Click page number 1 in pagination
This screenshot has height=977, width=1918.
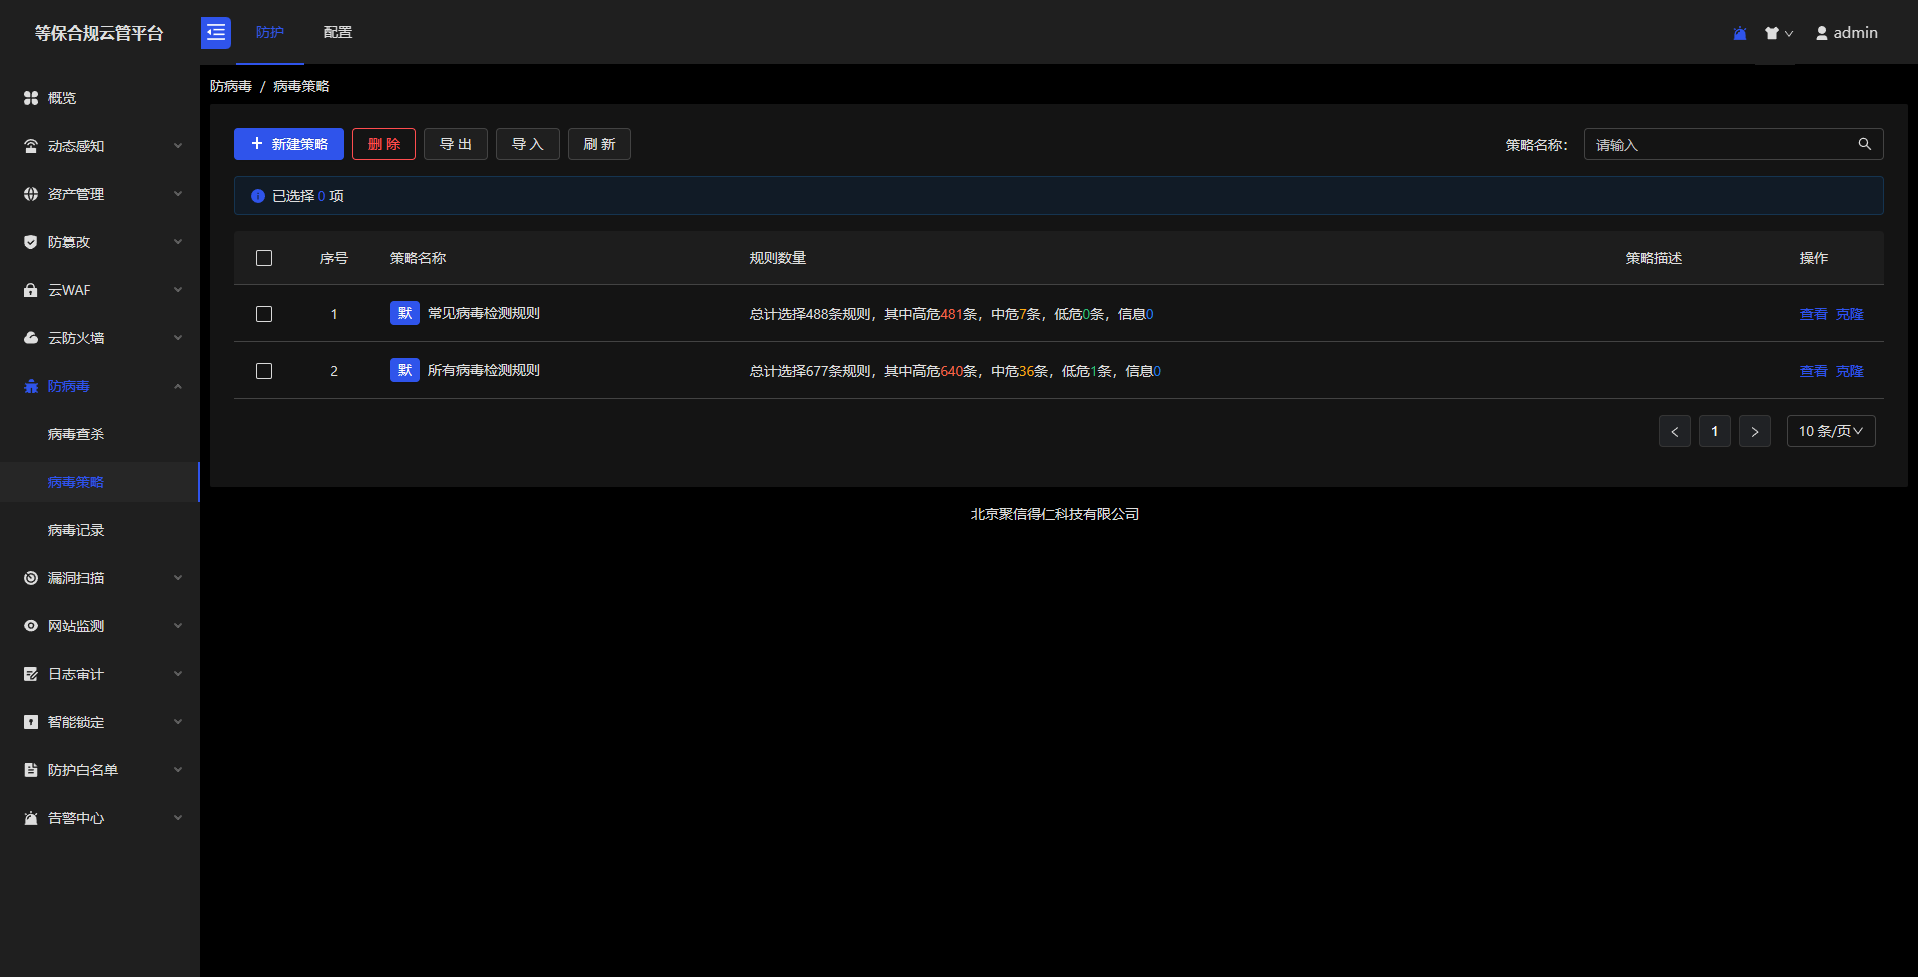[1715, 431]
